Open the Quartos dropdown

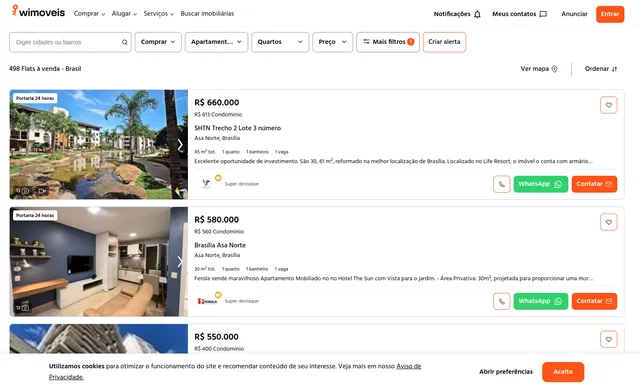pos(280,42)
